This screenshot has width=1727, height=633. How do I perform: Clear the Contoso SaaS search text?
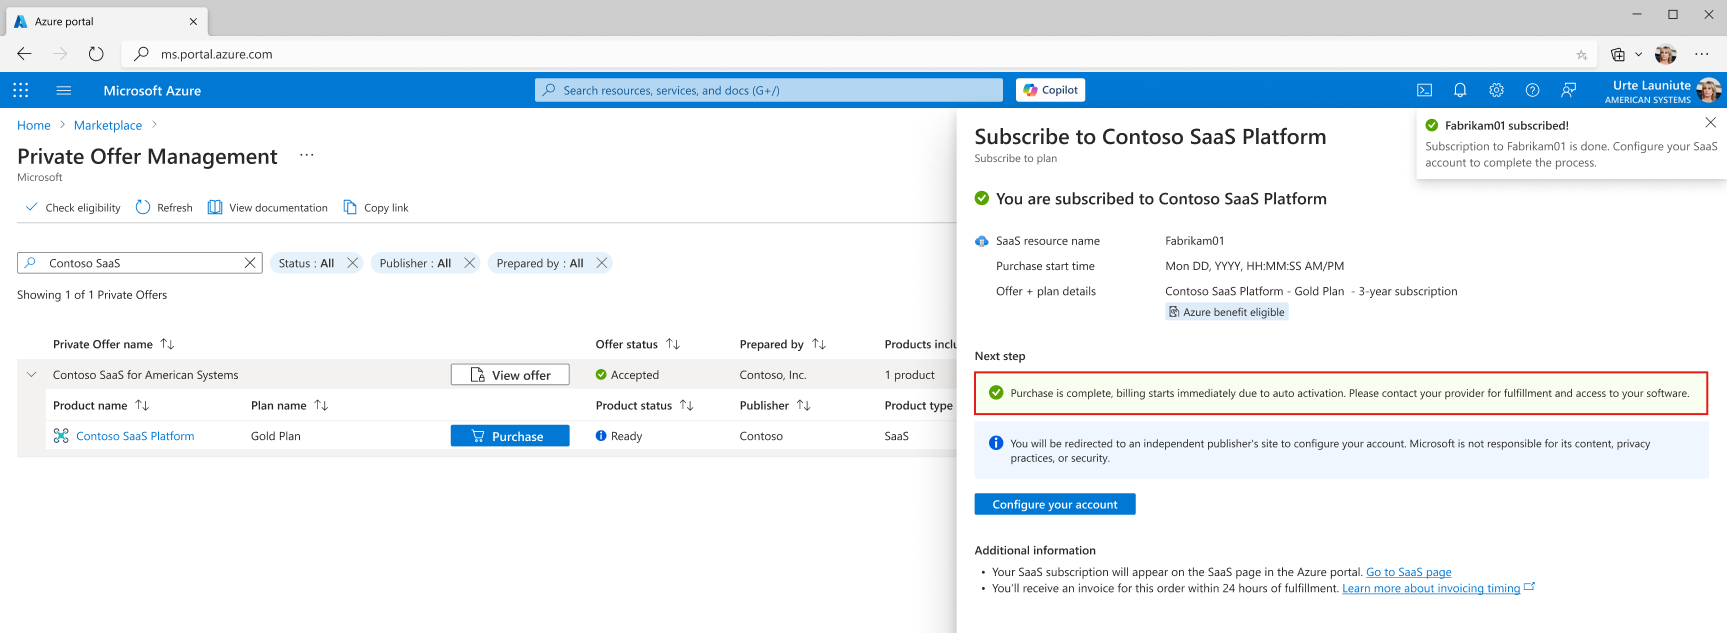coord(250,263)
